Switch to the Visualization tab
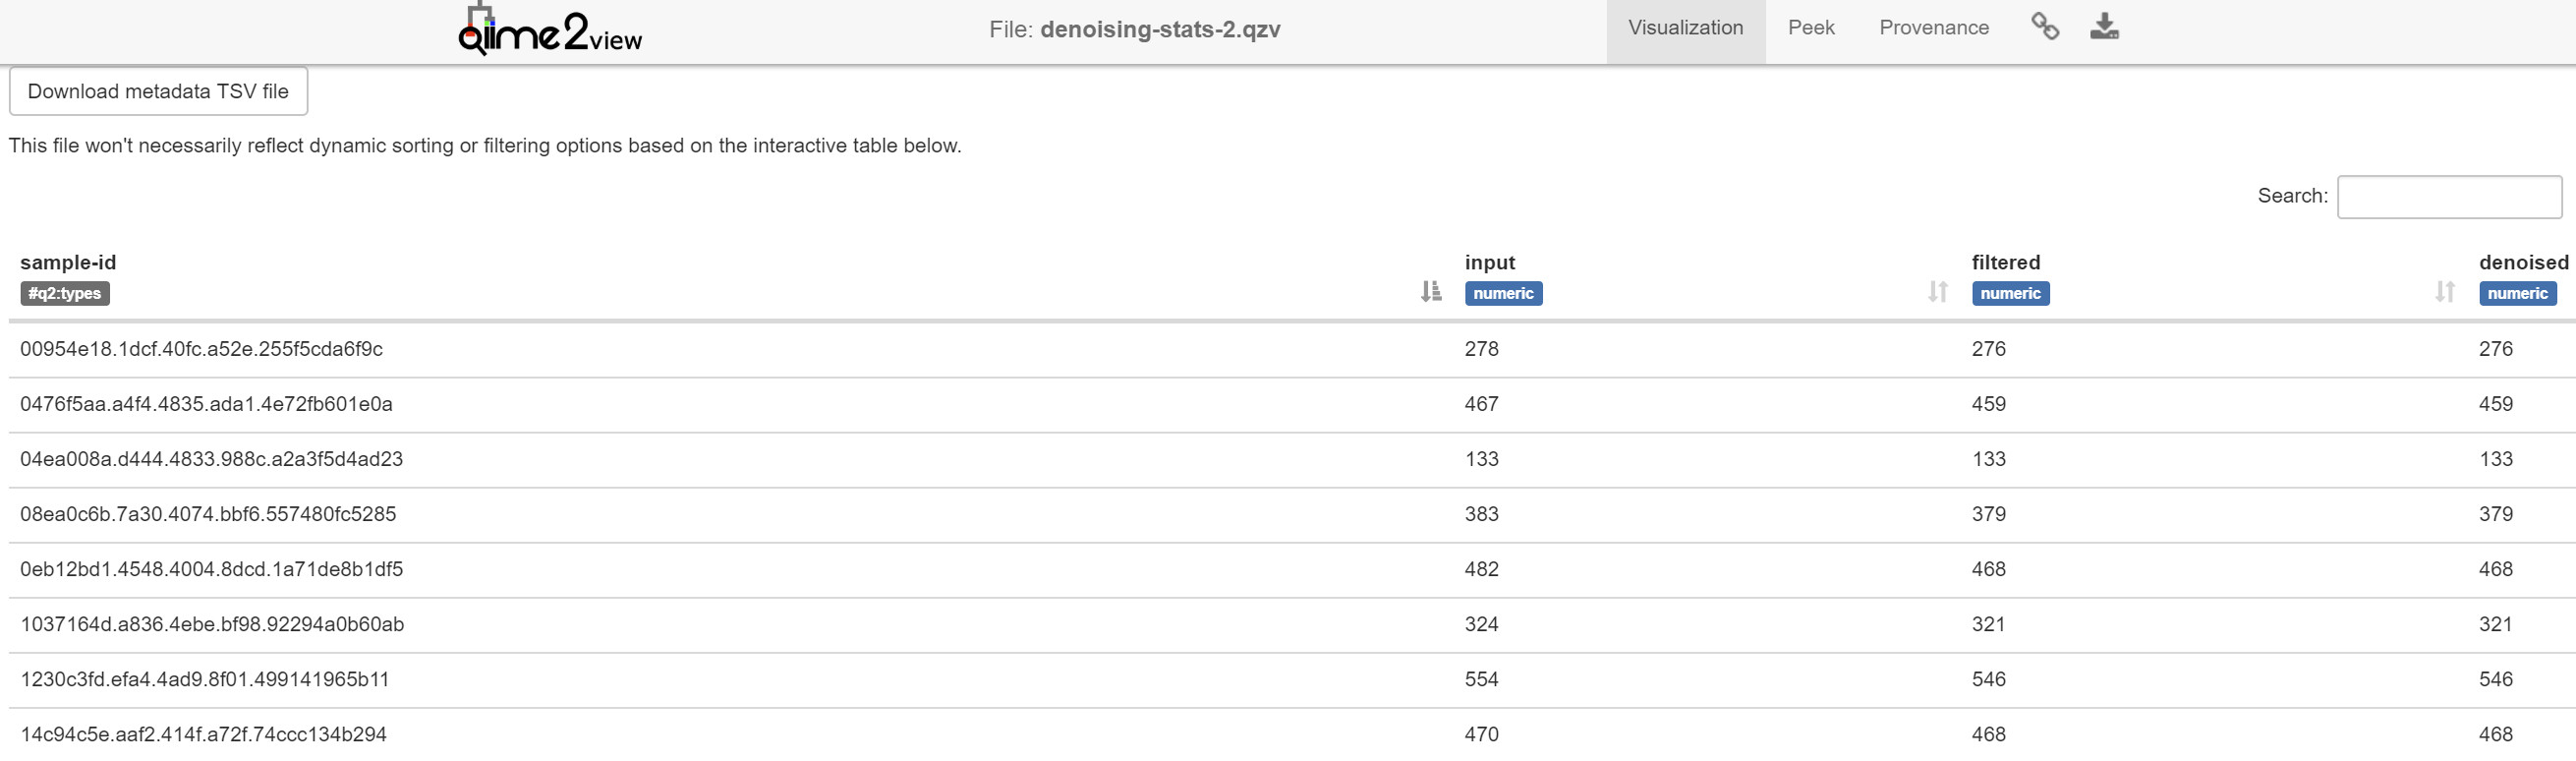 tap(1685, 28)
